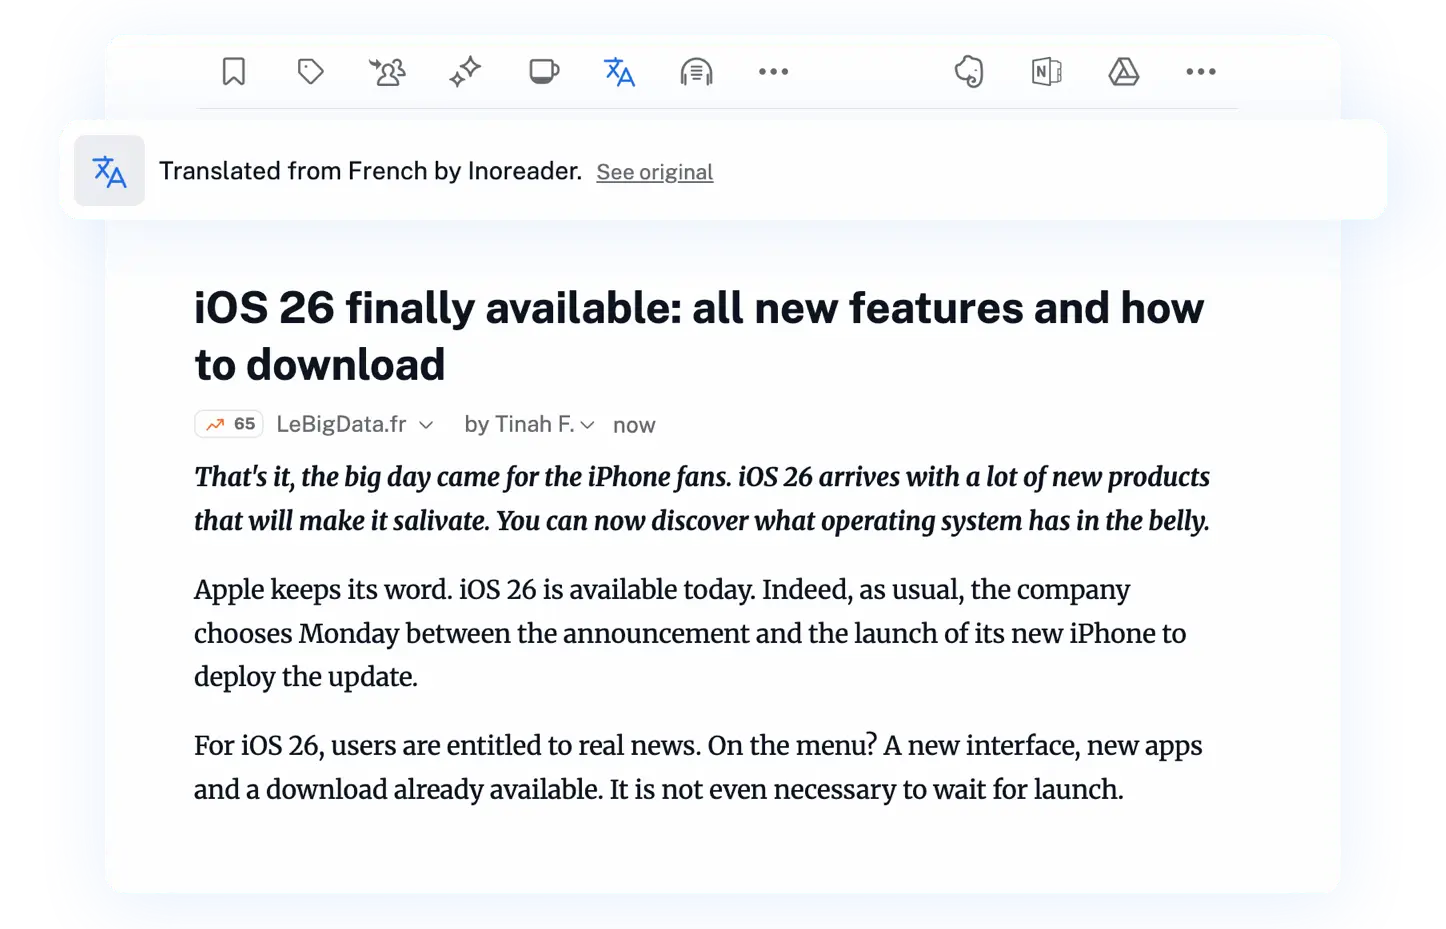Click the tag icon

(x=311, y=72)
